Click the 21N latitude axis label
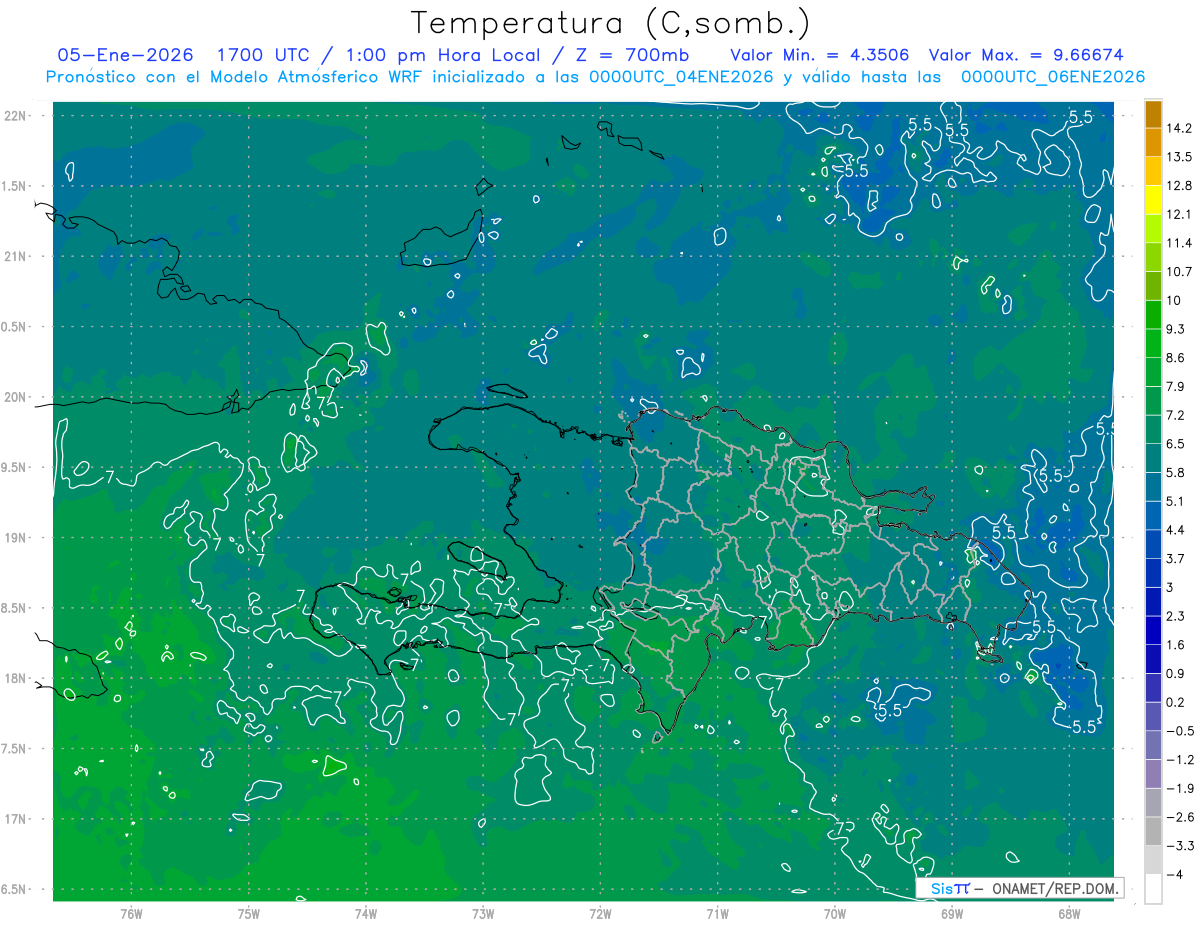The image size is (1200, 927). pyautogui.click(x=15, y=257)
